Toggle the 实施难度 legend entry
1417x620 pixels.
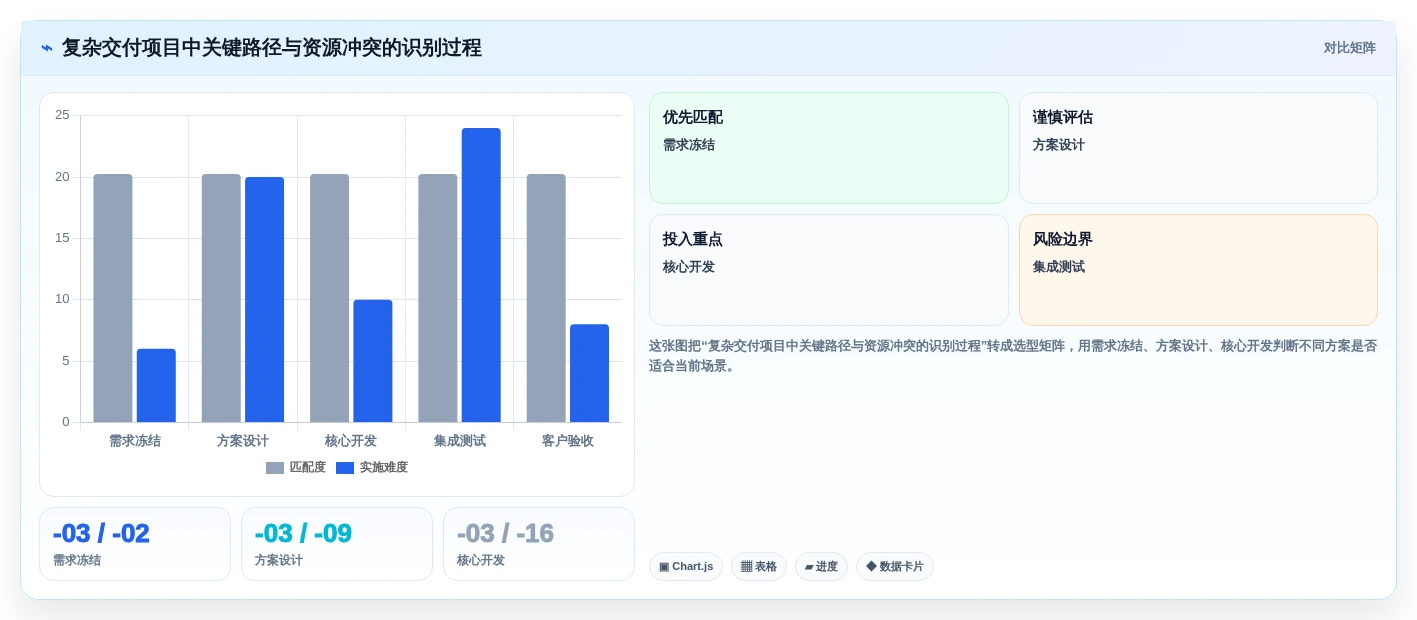pyautogui.click(x=372, y=467)
